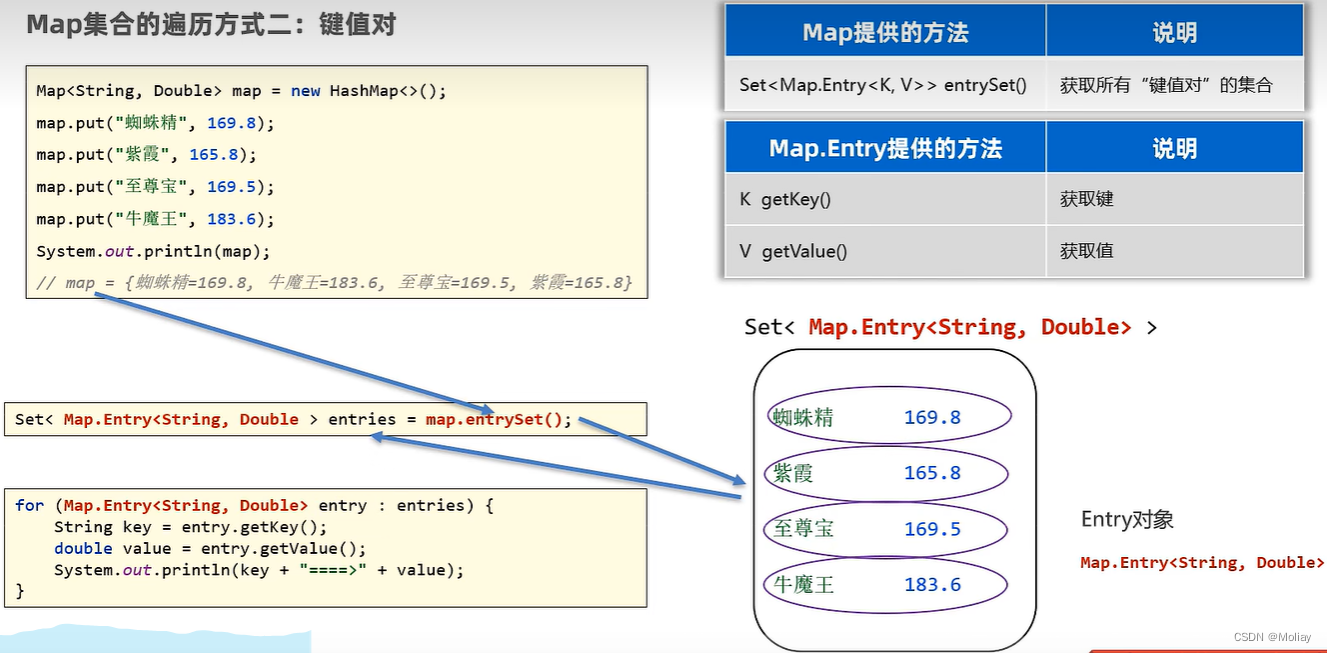Click the comment line starting "// map = {蜘蛛精=169.8"
This screenshot has width=1327, height=653.
(x=334, y=283)
